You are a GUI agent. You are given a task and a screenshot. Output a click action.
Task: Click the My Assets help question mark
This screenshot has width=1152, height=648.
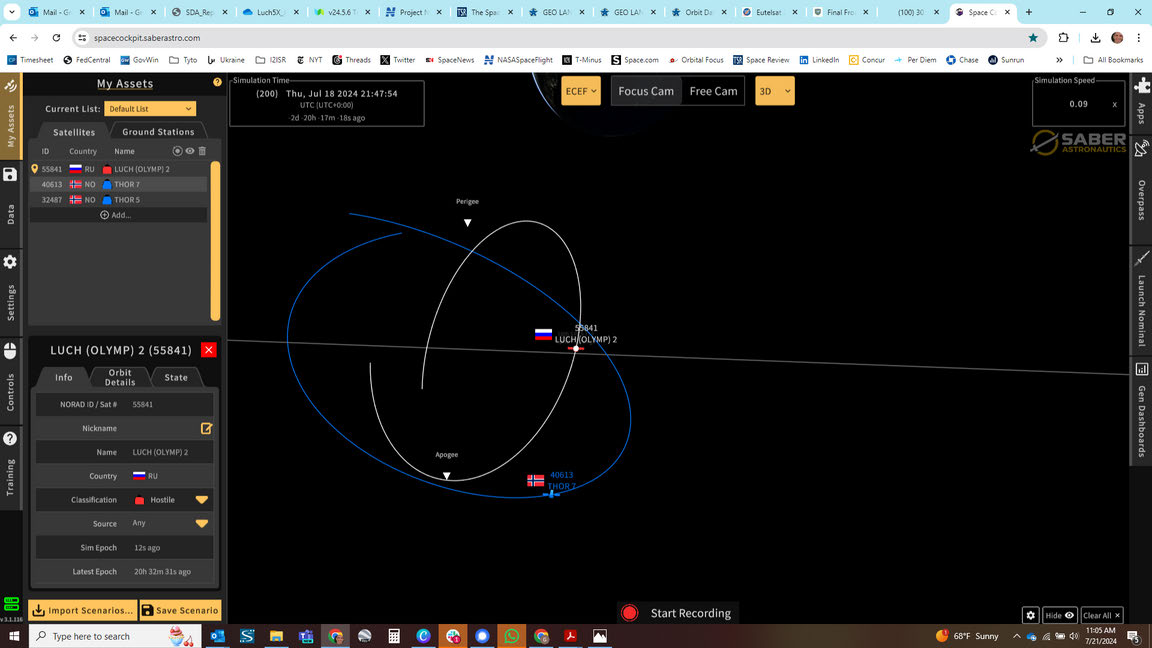(217, 82)
